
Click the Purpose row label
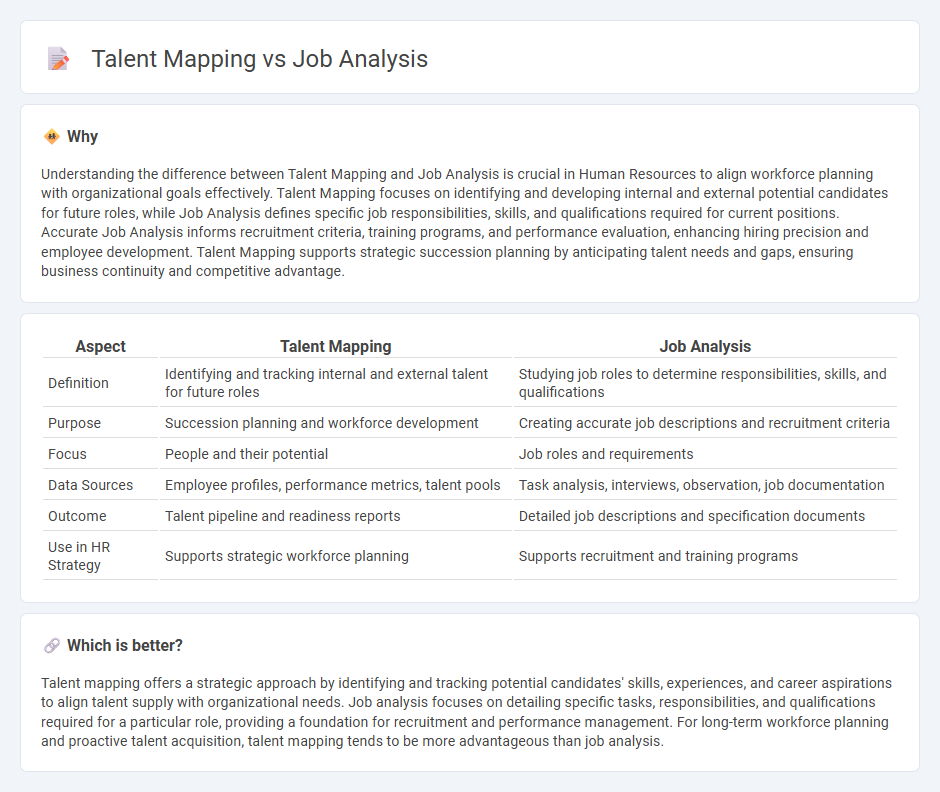click(x=74, y=423)
